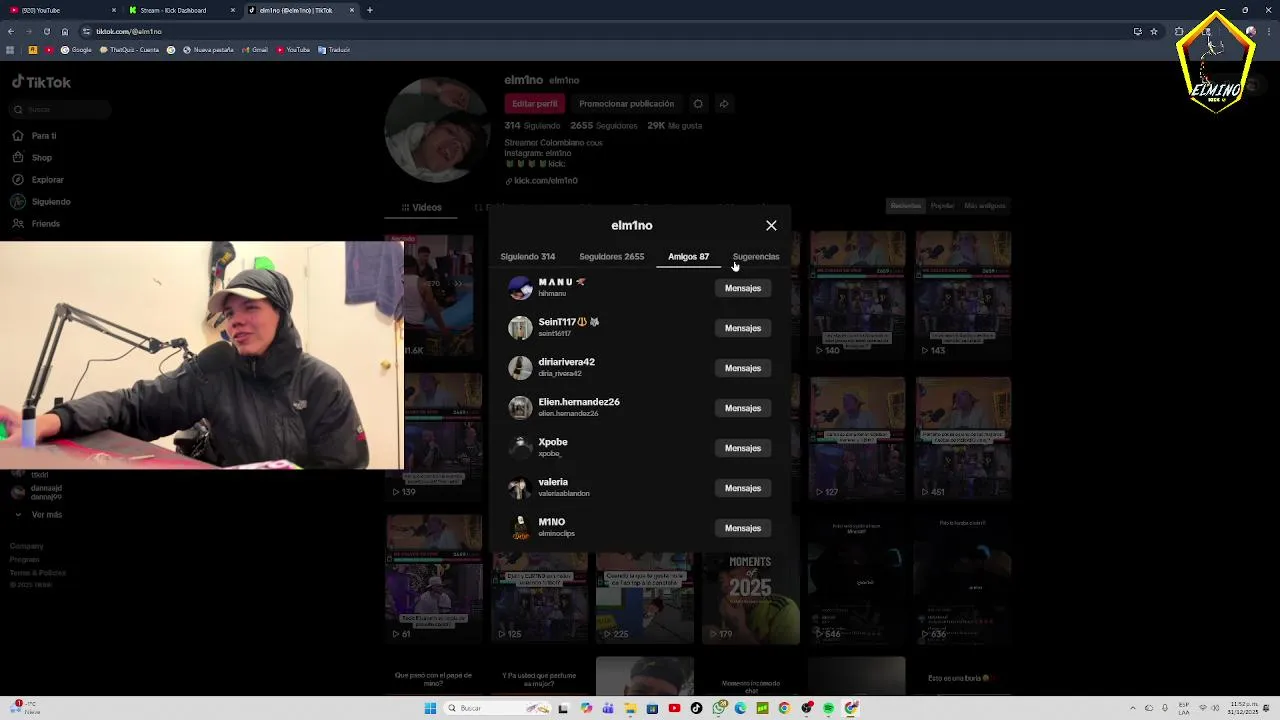Image resolution: width=1280 pixels, height=720 pixels.
Task: Click the browser back arrow
Action: point(11,31)
